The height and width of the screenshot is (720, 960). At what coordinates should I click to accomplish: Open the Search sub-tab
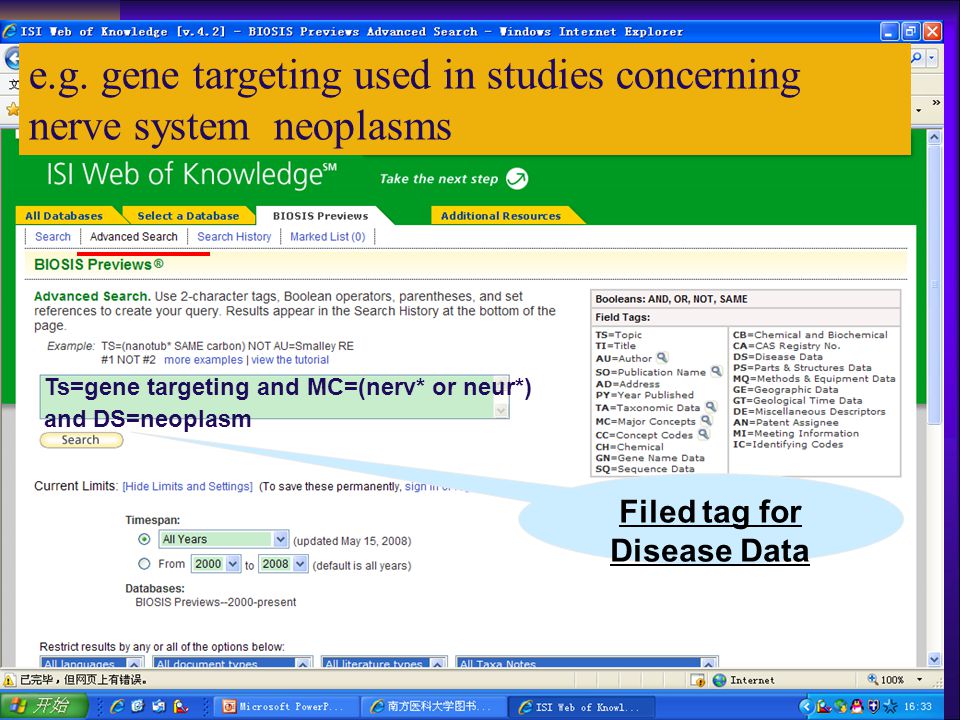coord(53,236)
